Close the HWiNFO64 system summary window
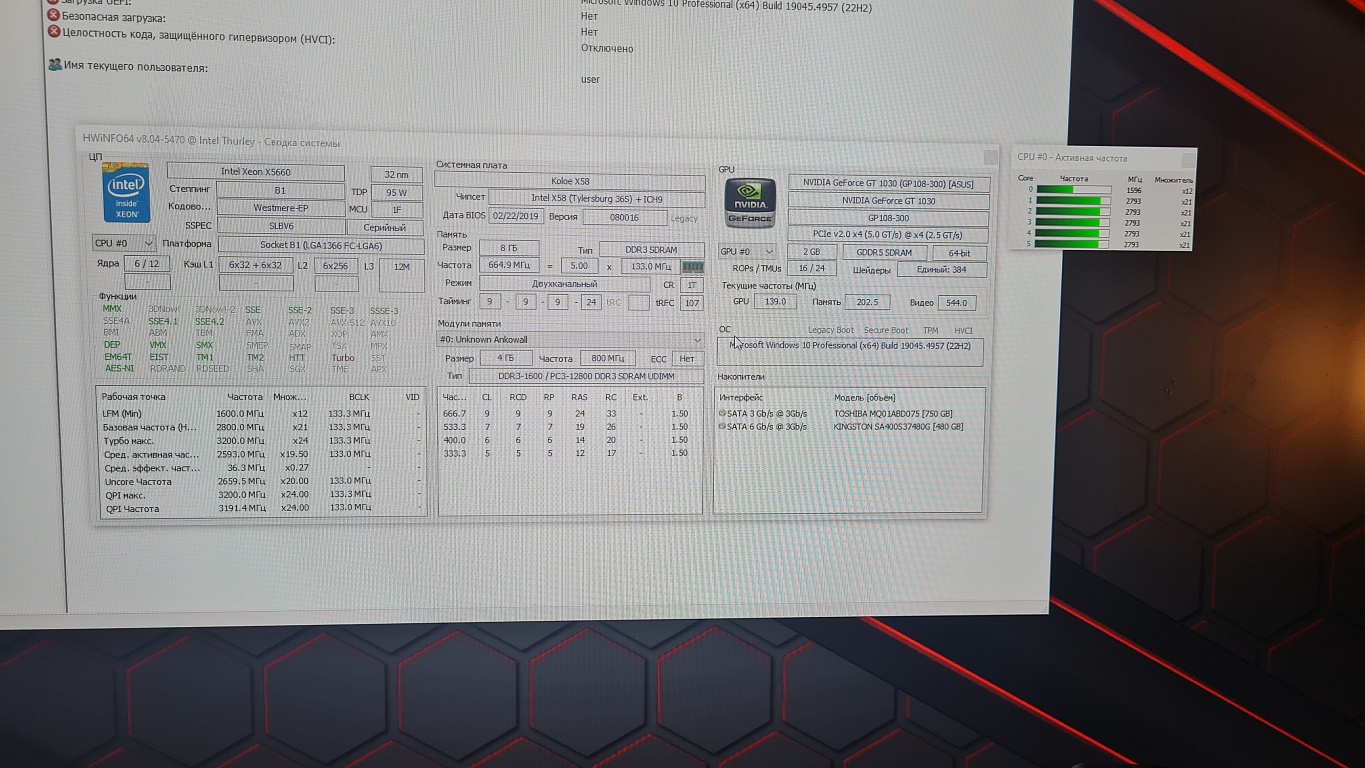The height and width of the screenshot is (768, 1365). pos(990,157)
